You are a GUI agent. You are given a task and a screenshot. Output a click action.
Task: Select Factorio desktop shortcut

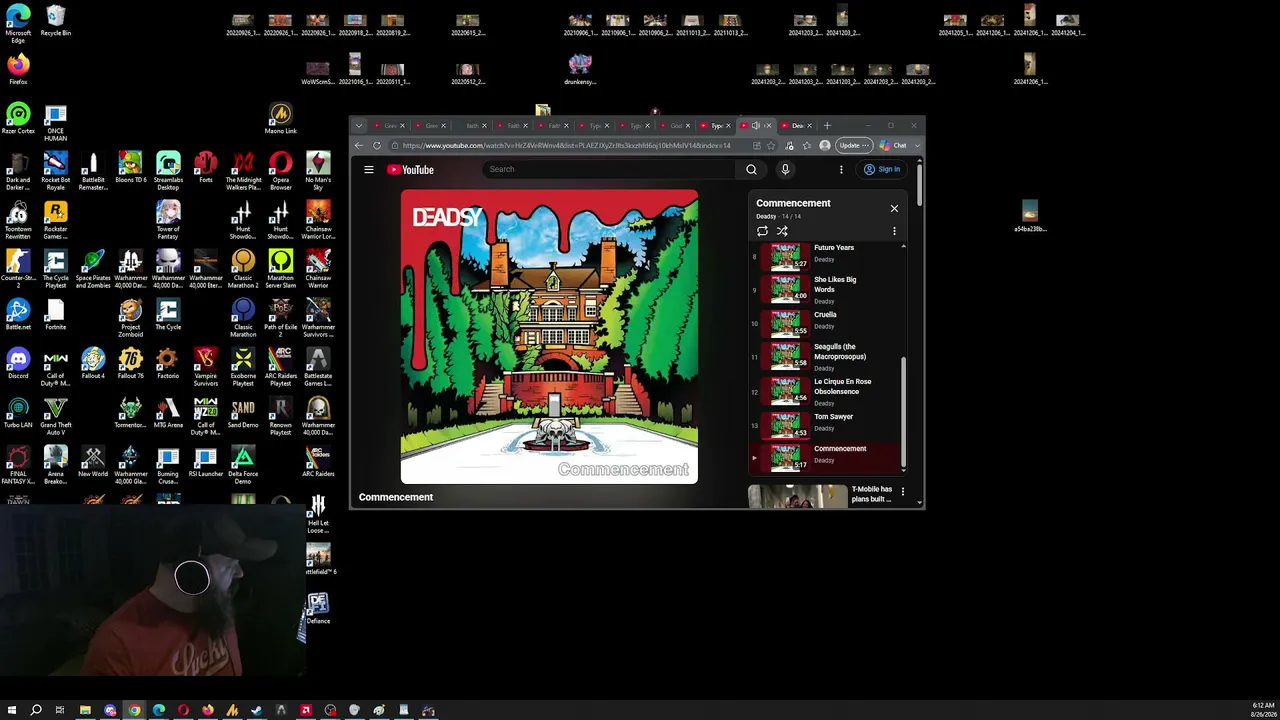pos(168,363)
